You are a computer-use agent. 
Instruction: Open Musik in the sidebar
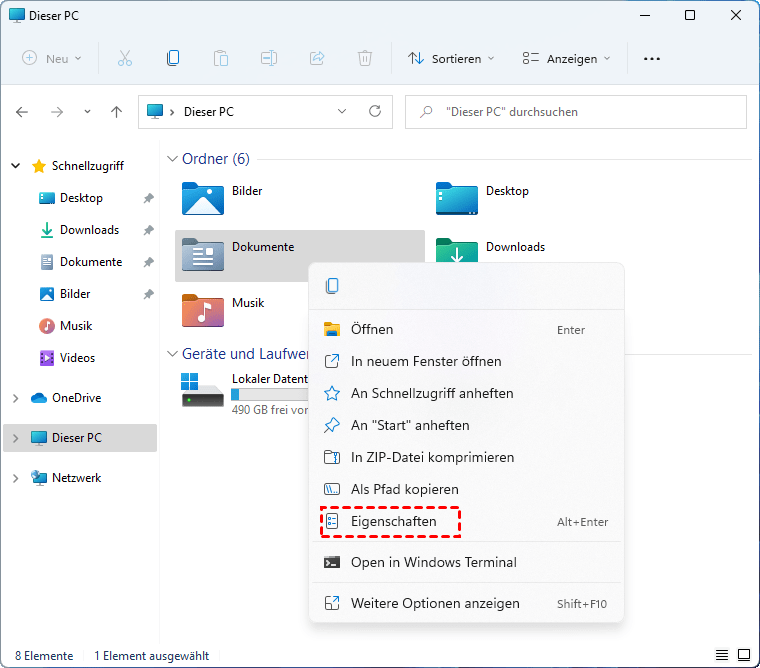76,326
